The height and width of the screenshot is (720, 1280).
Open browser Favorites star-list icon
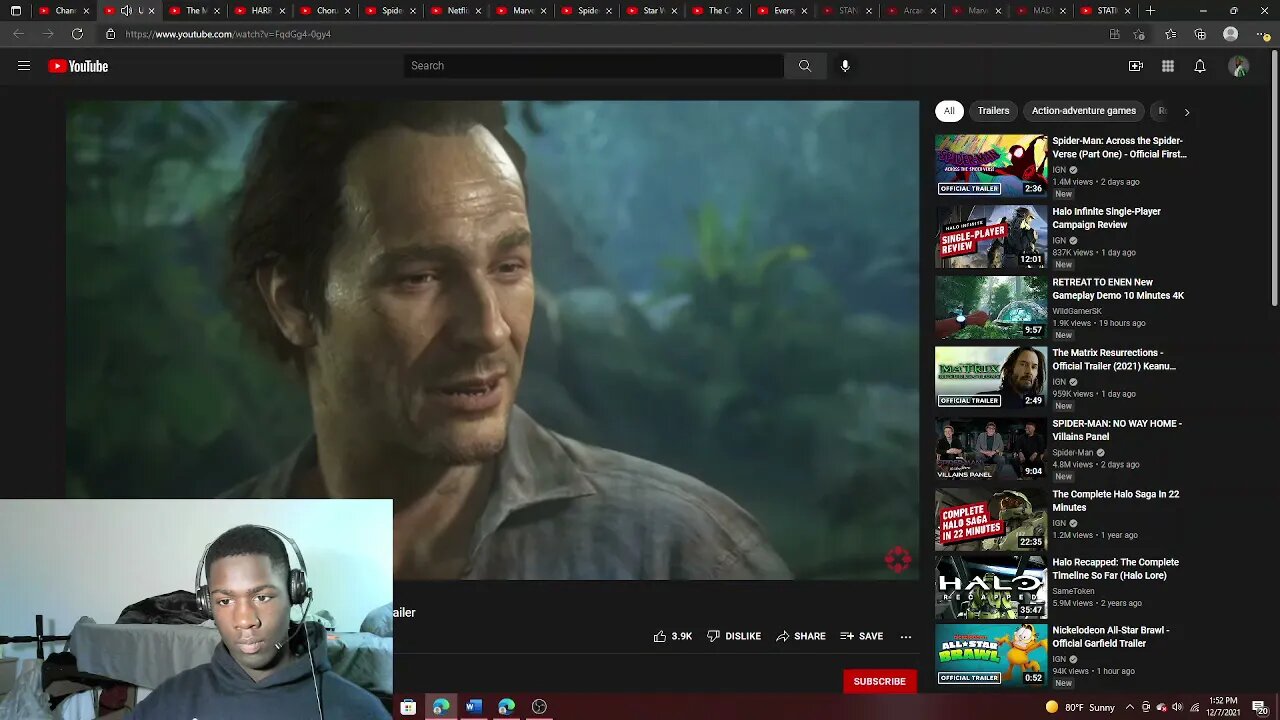coord(1170,34)
